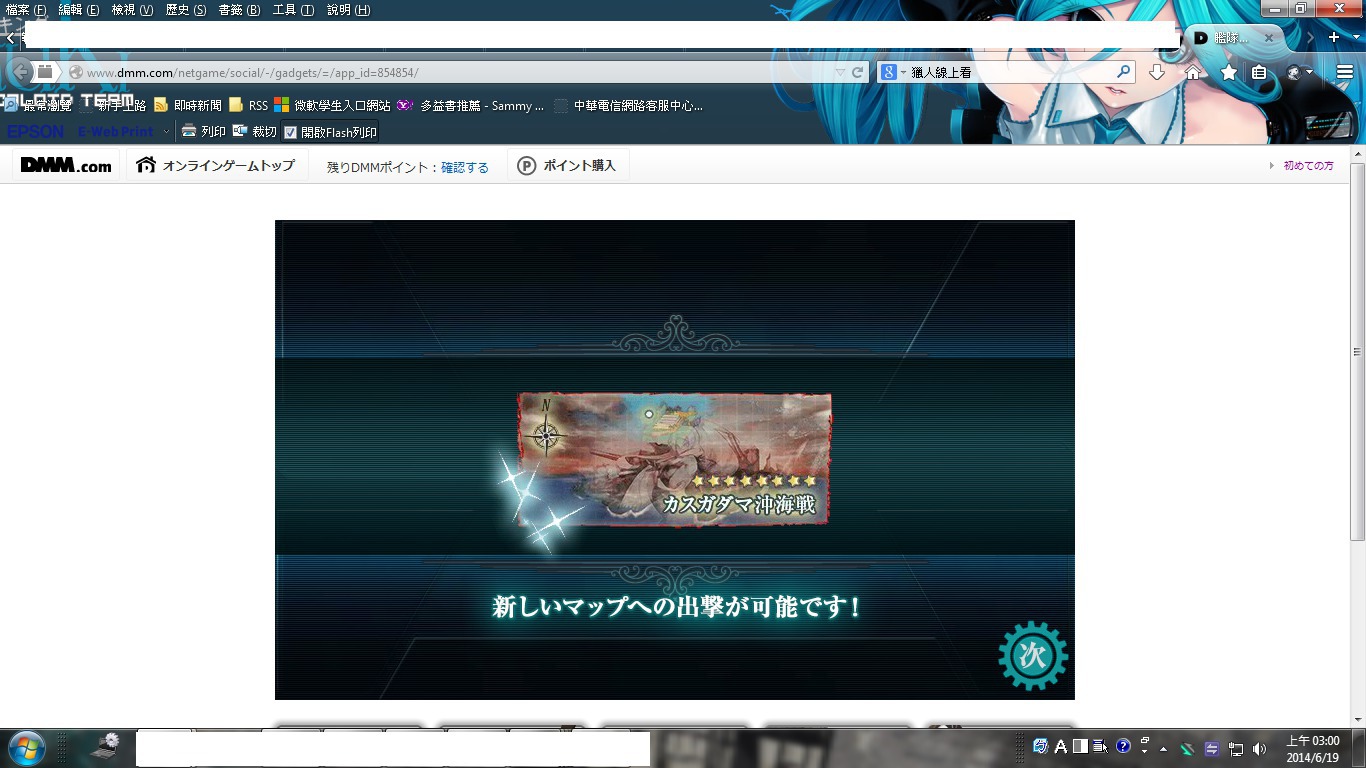Click the site identity globe icon
Screen dimensions: 1366x768
point(75,73)
